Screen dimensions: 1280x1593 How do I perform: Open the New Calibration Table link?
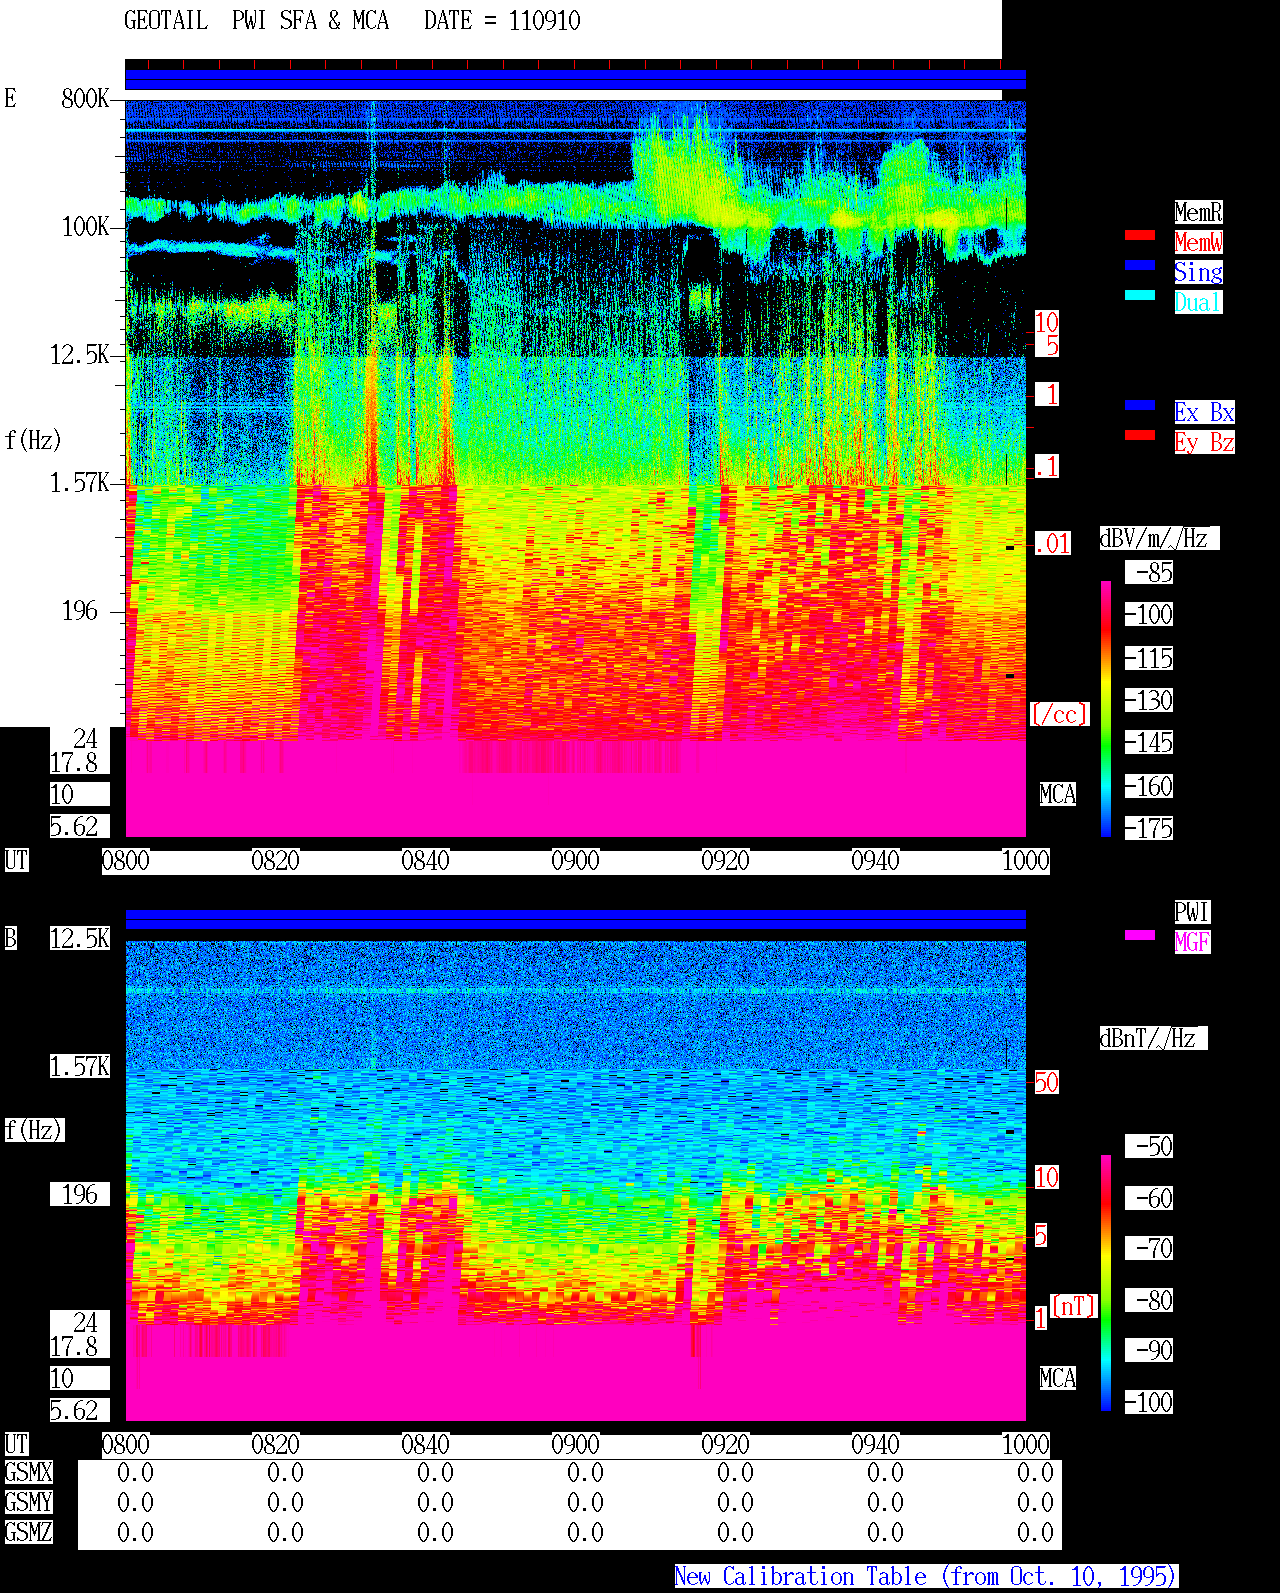click(926, 1577)
